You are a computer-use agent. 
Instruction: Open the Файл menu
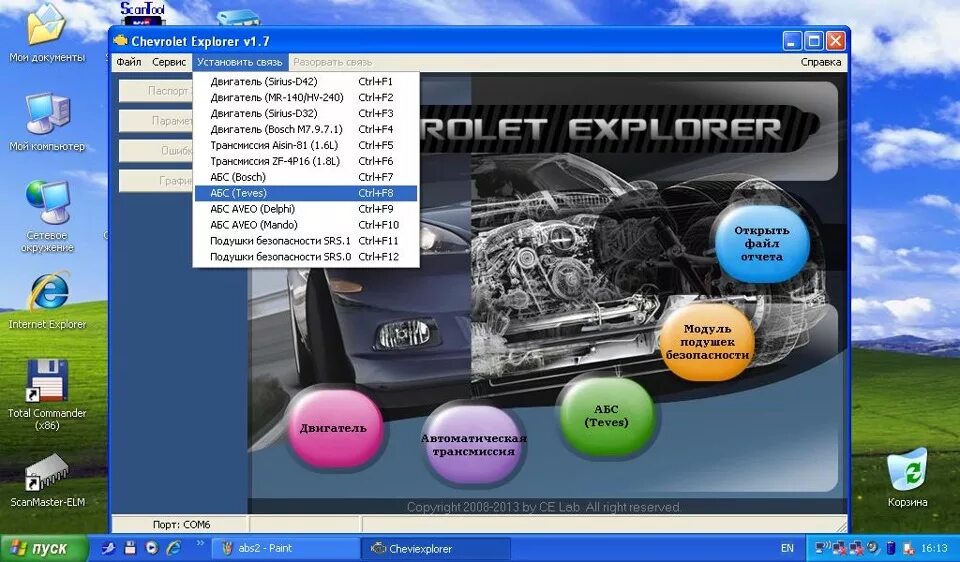click(129, 62)
